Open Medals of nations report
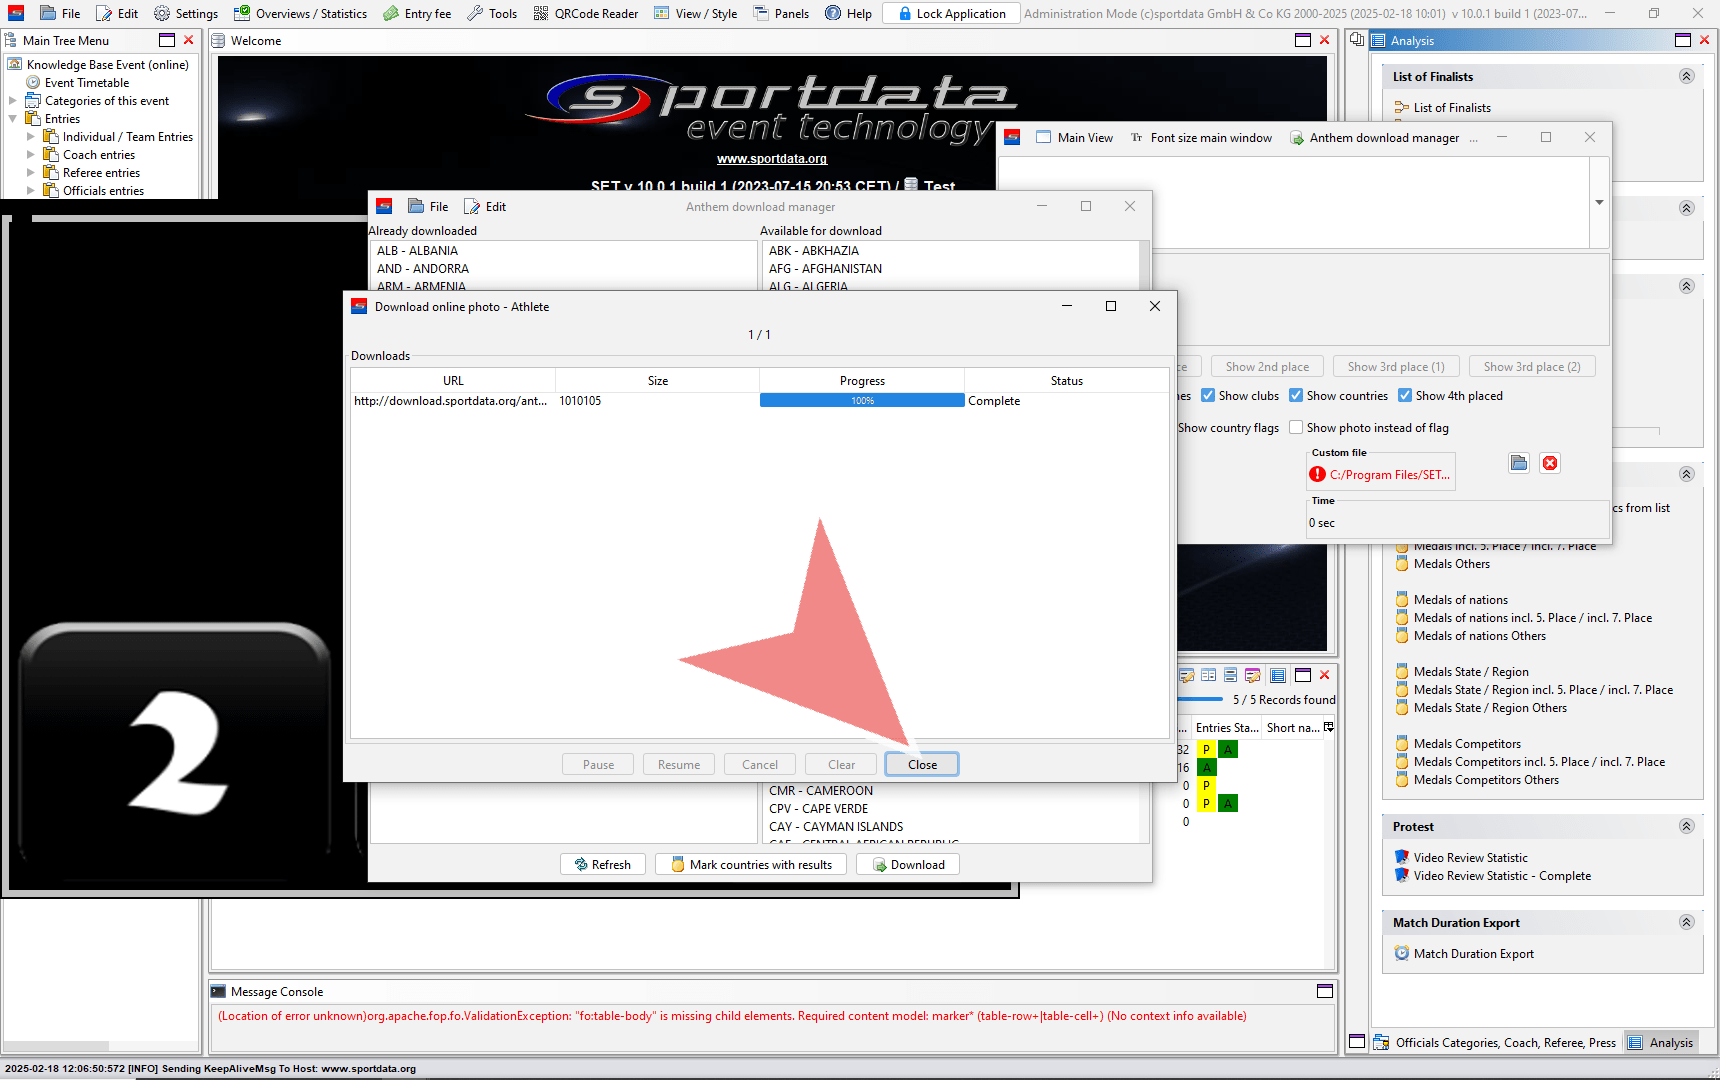The height and width of the screenshot is (1080, 1720). pyautogui.click(x=1460, y=600)
